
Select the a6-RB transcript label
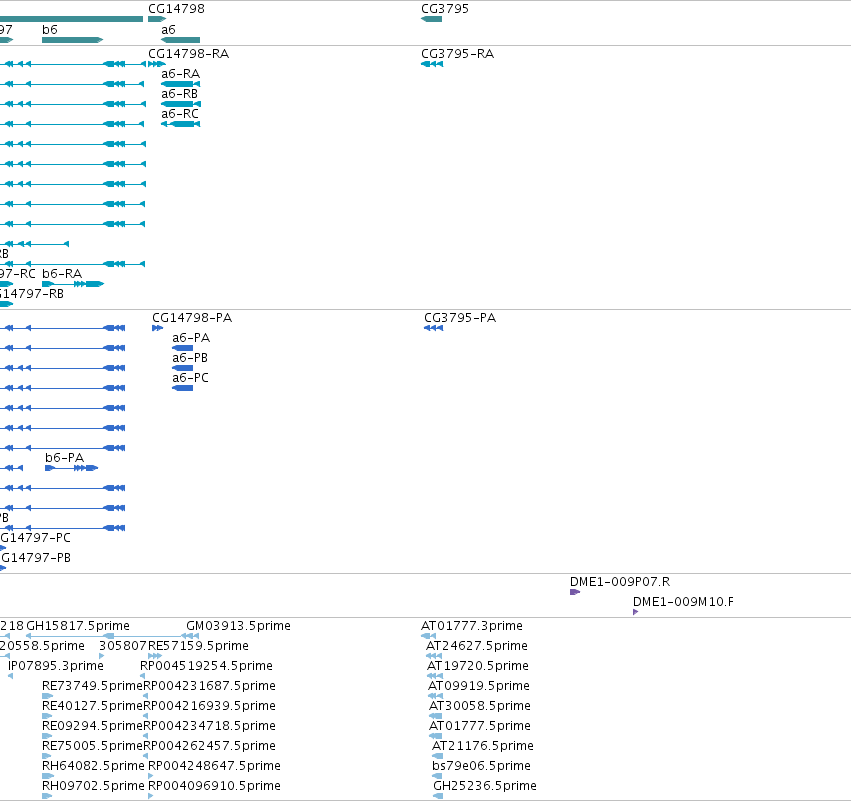point(180,94)
